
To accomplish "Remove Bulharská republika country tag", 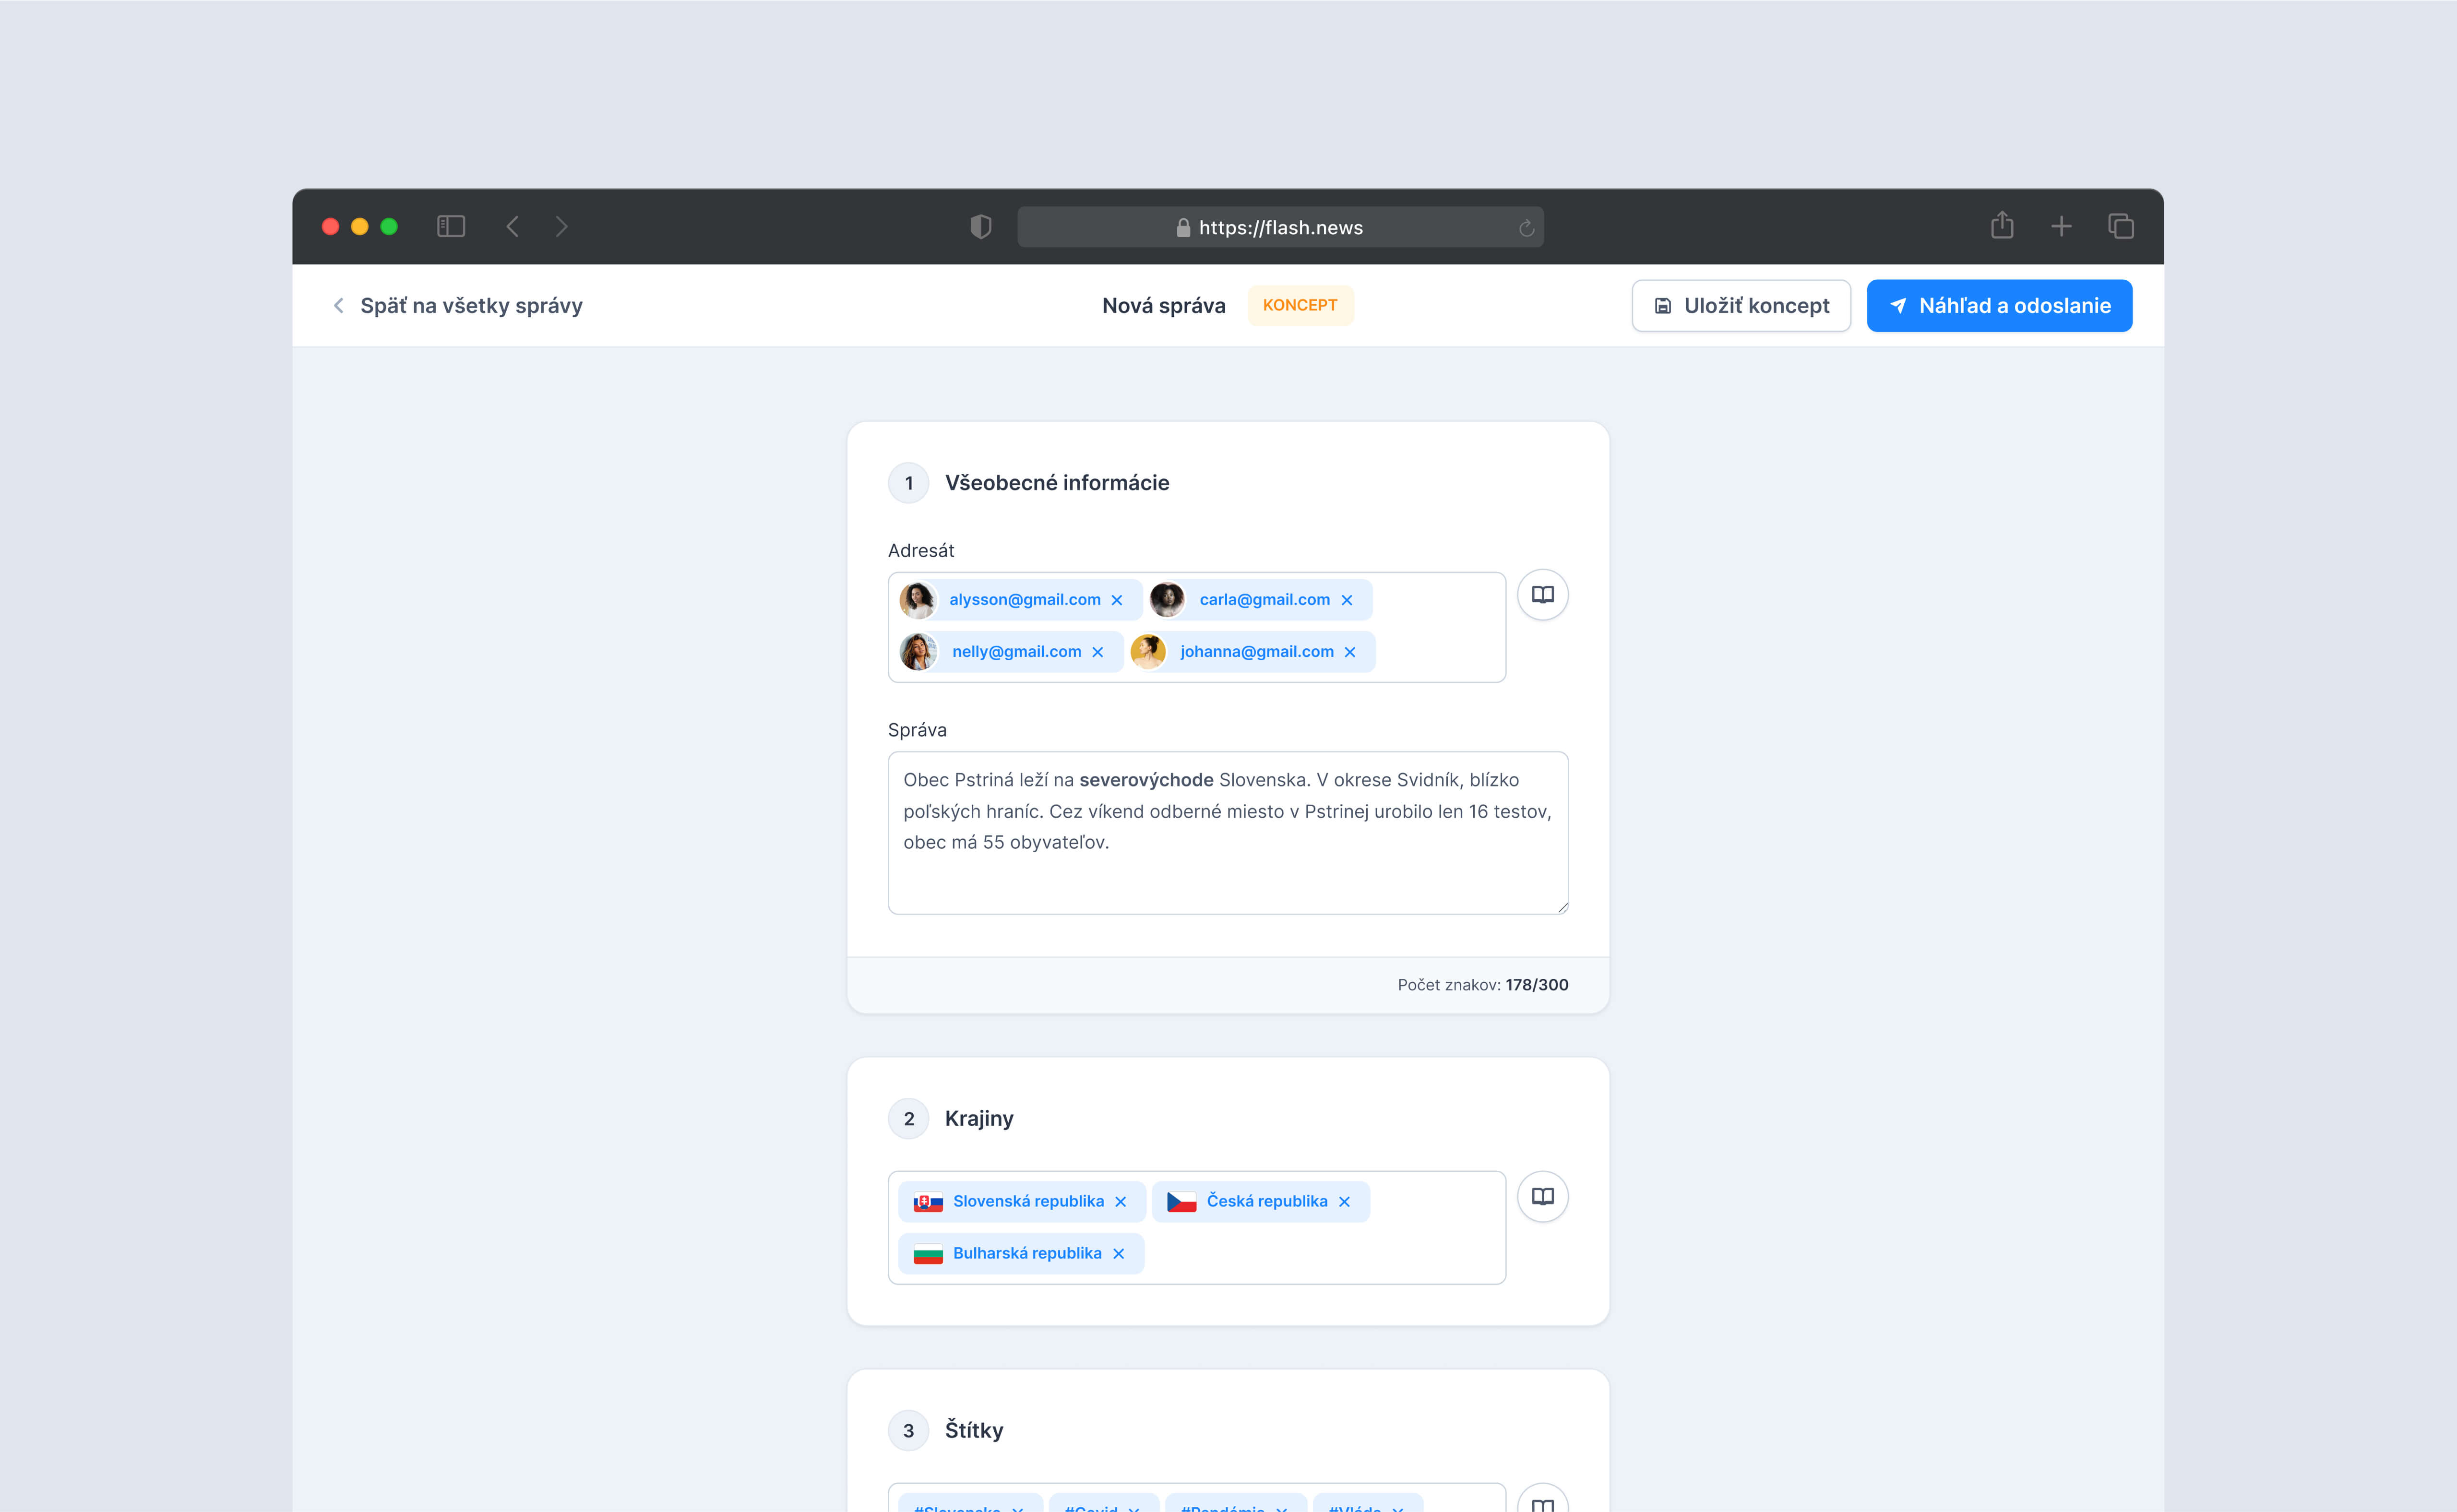I will (x=1119, y=1254).
